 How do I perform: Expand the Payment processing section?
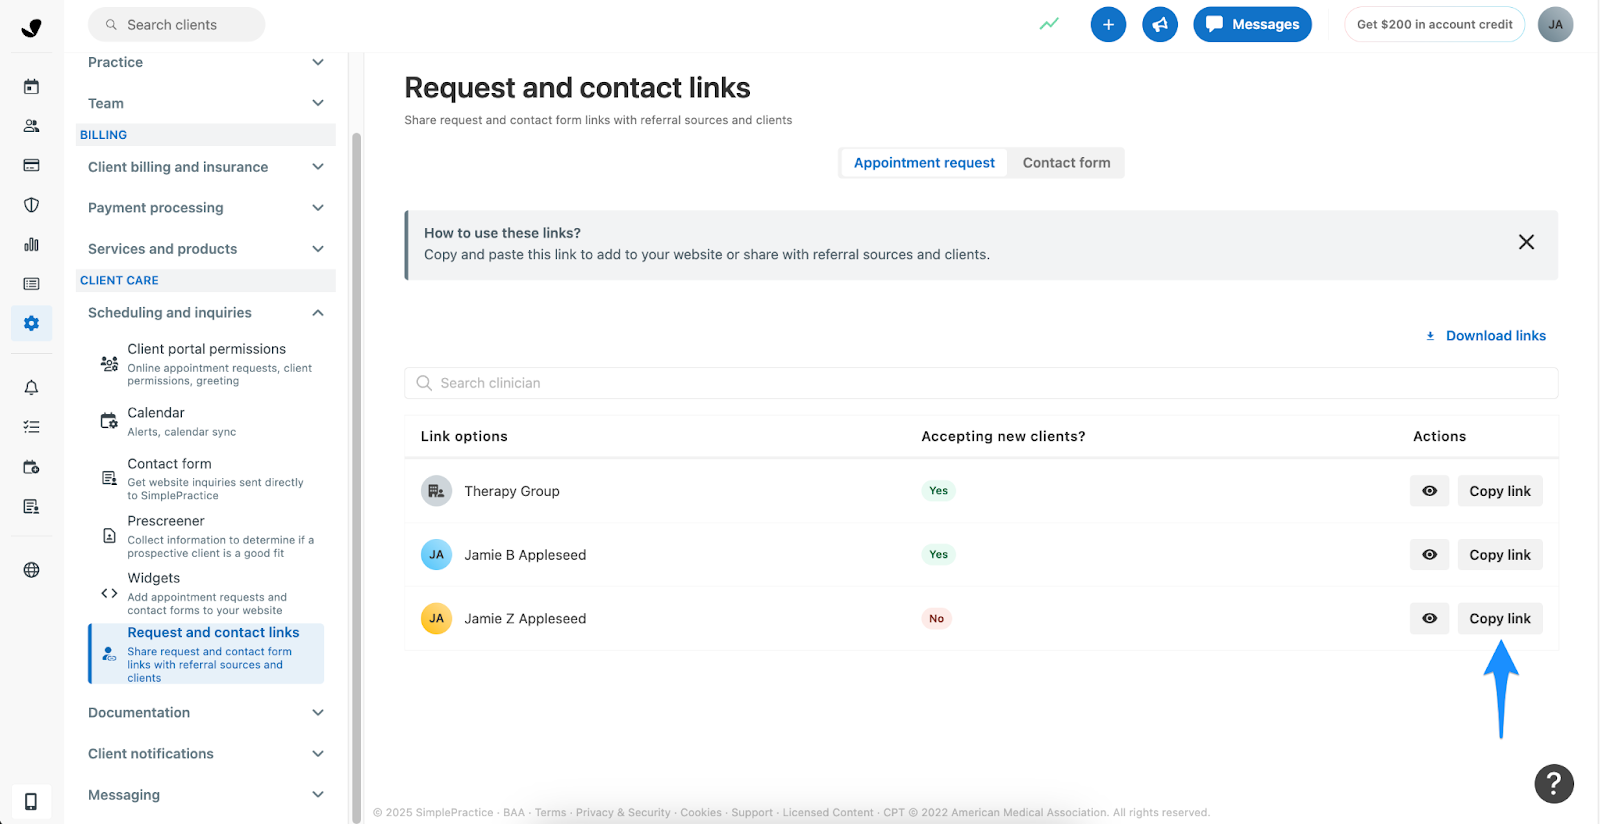tap(206, 208)
